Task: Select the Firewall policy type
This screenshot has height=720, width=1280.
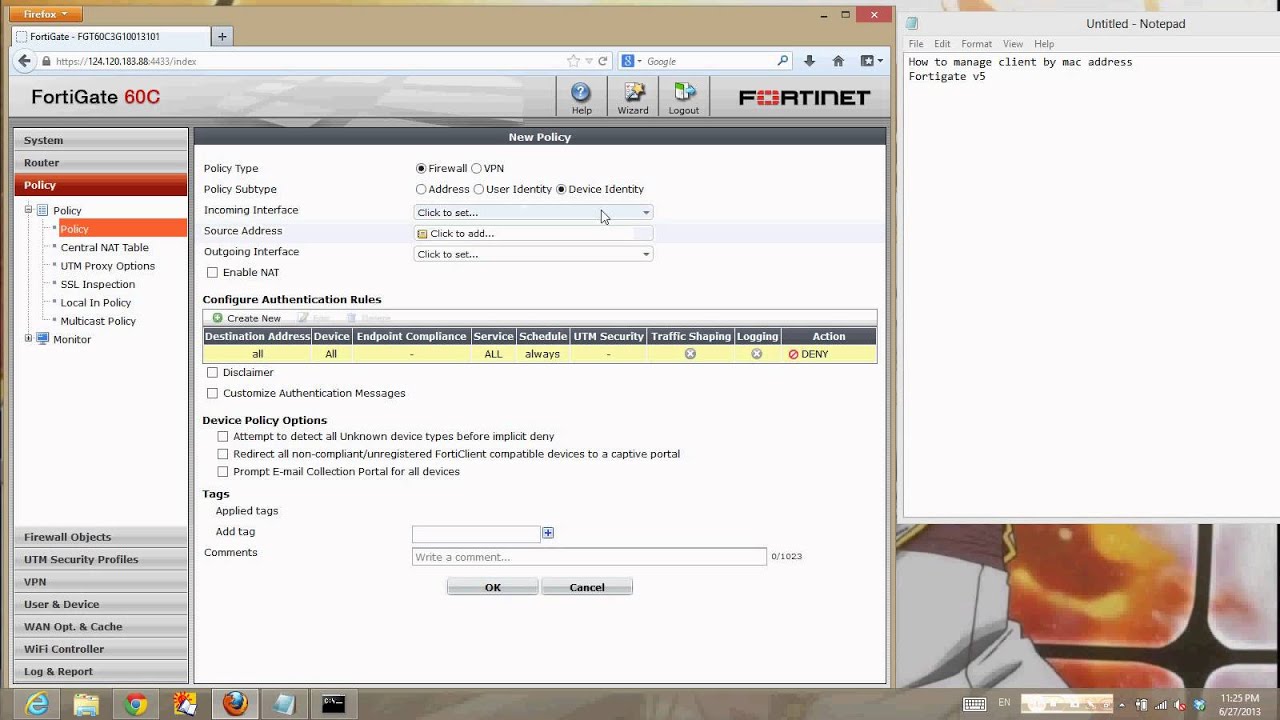Action: [x=421, y=169]
